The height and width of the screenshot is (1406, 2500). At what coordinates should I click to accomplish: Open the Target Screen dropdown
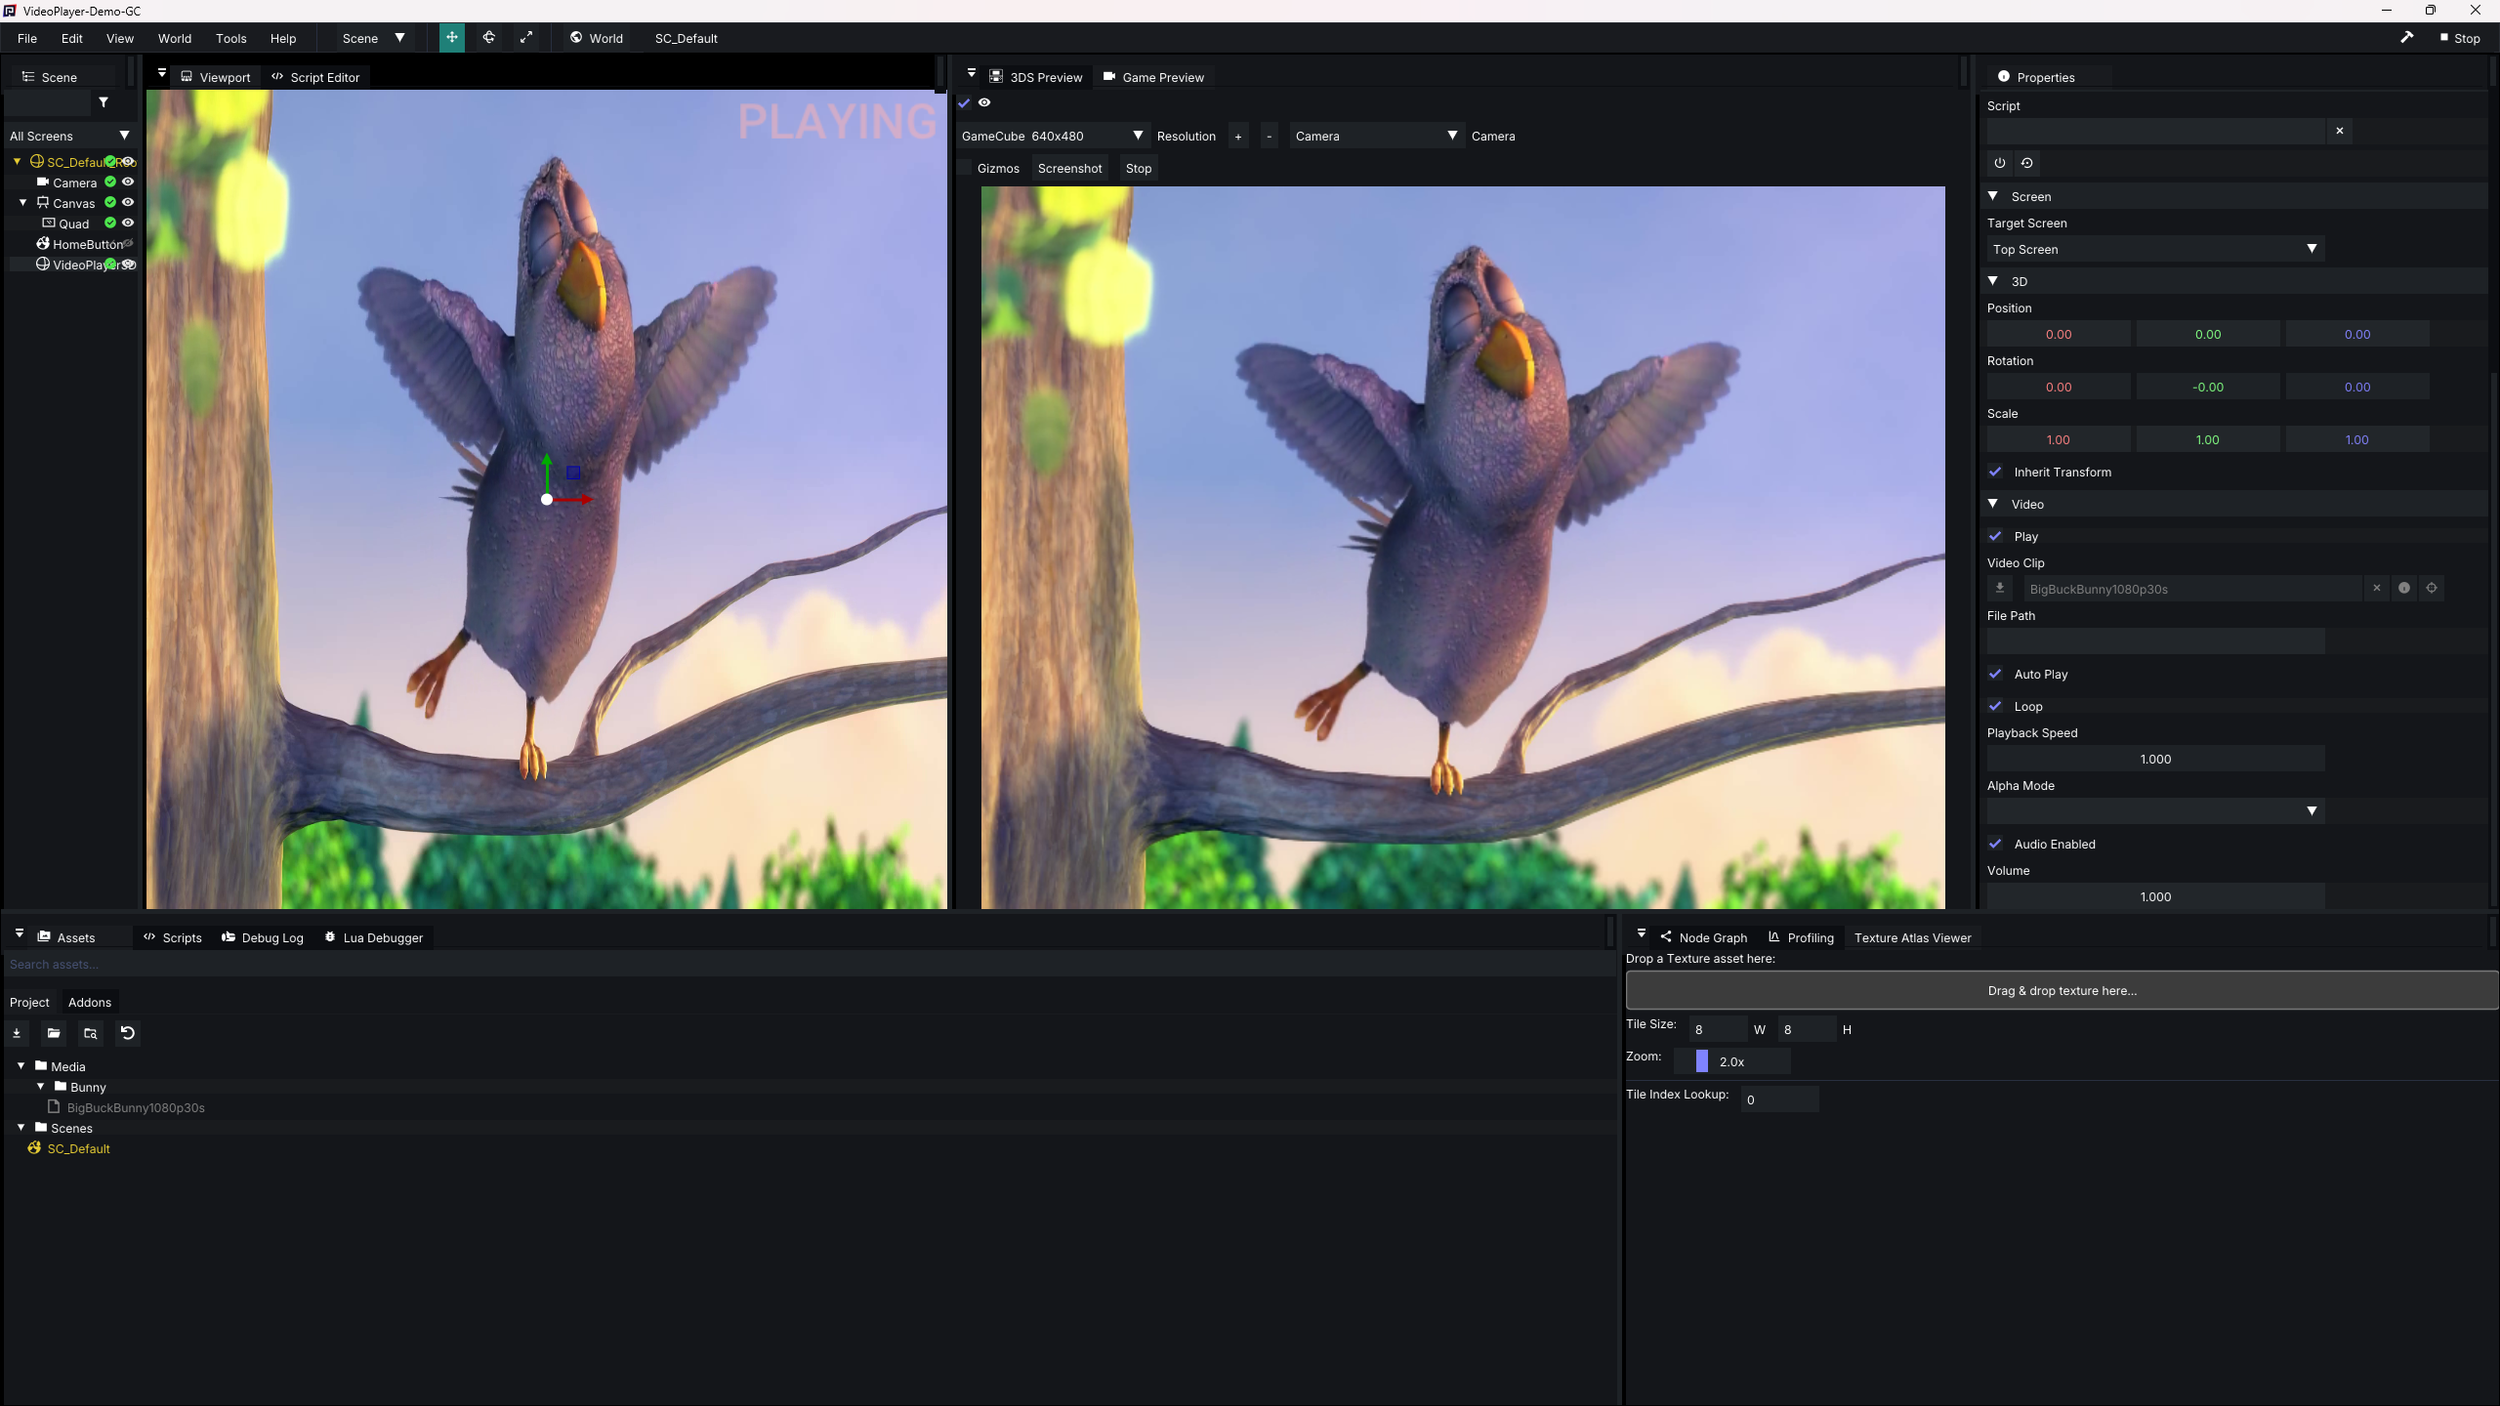click(2154, 249)
